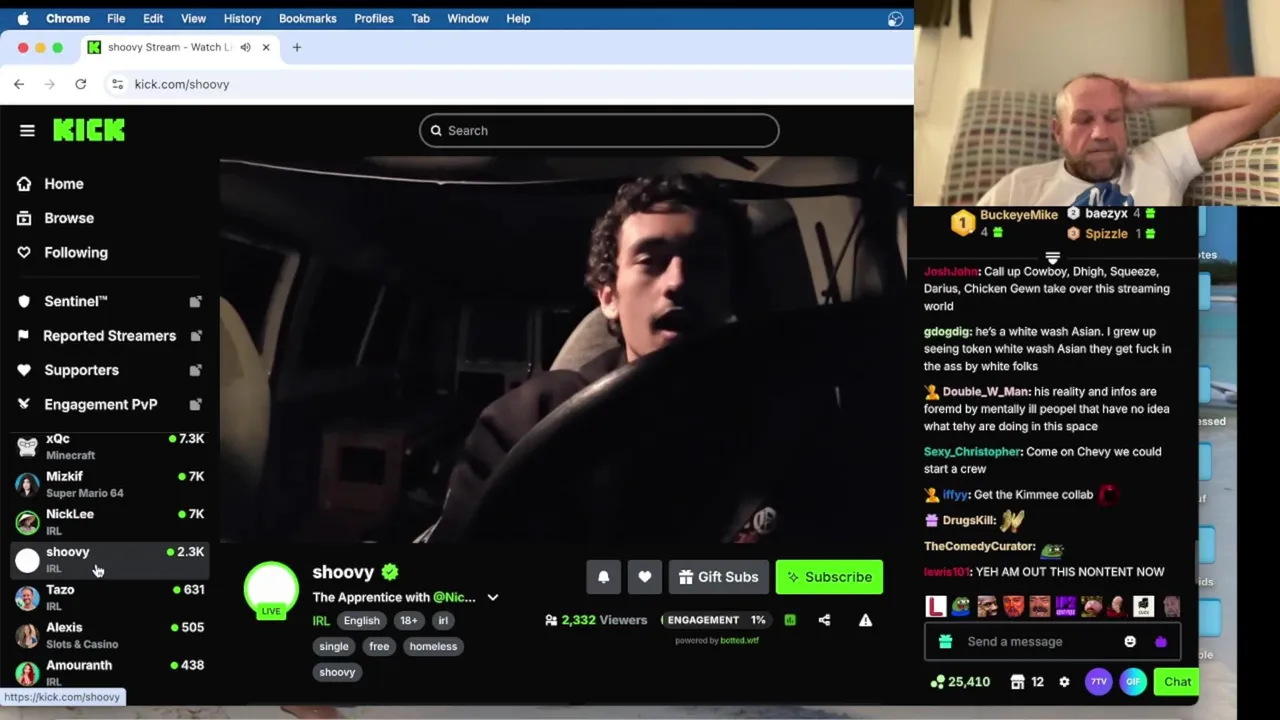Open Reported Streamers entry
This screenshot has height=720, width=1280.
pos(109,336)
